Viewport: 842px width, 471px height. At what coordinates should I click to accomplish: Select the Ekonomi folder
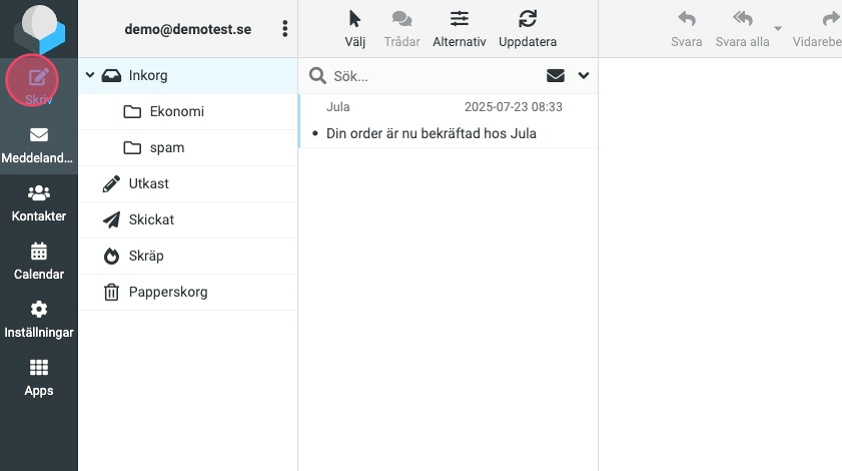(x=176, y=111)
